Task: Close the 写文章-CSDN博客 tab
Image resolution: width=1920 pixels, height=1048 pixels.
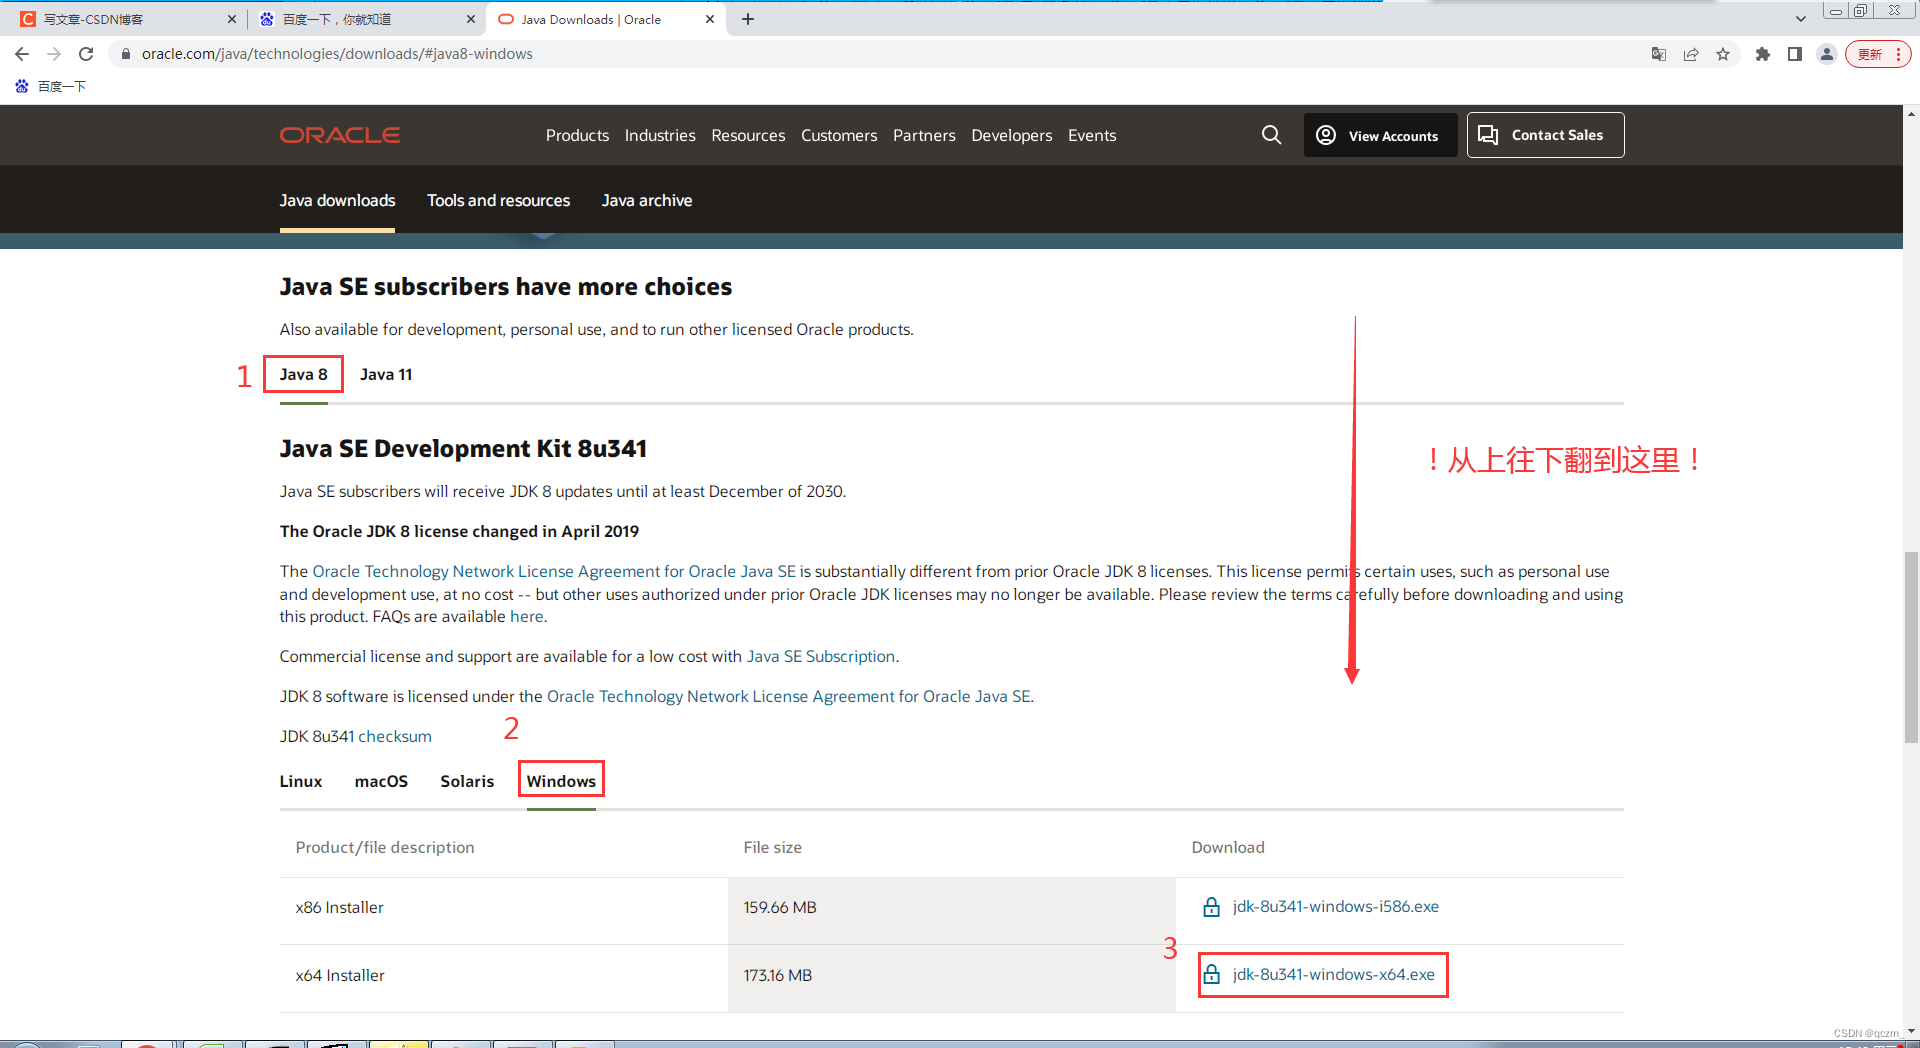Action: coord(232,19)
